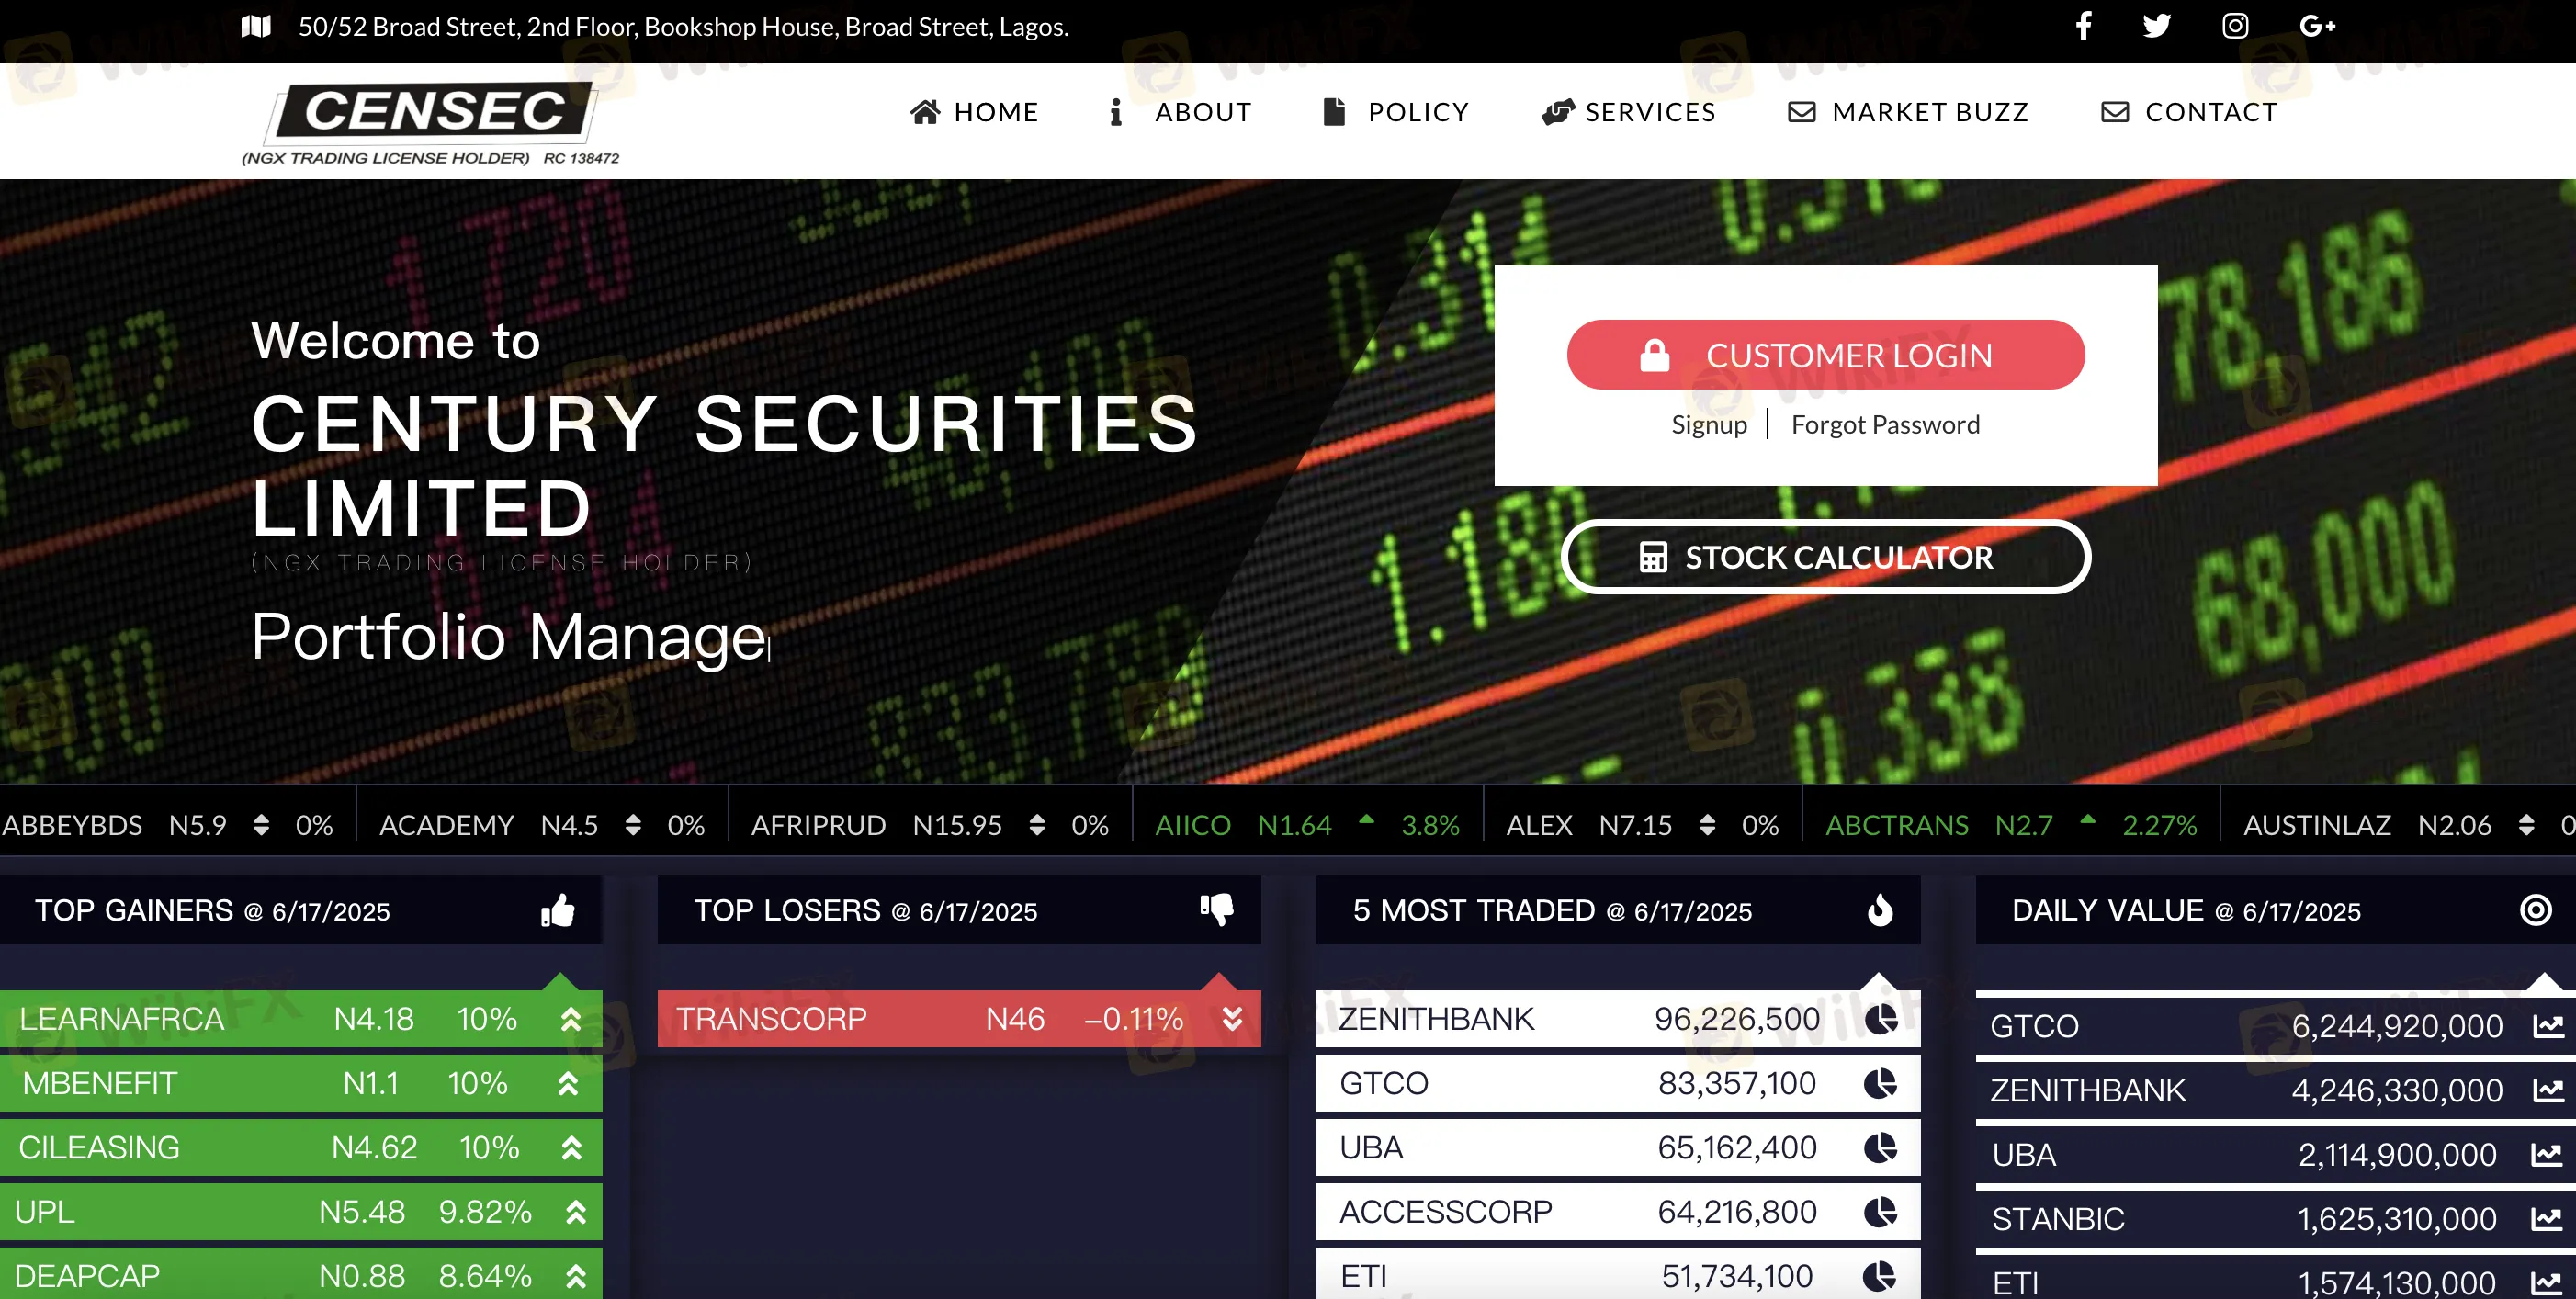2576x1299 pixels.
Task: Open the SERVICES menu item
Action: pyautogui.click(x=1629, y=112)
